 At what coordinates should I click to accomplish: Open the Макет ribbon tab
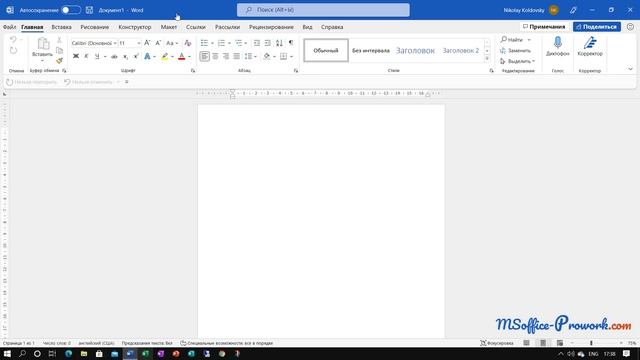pos(169,27)
